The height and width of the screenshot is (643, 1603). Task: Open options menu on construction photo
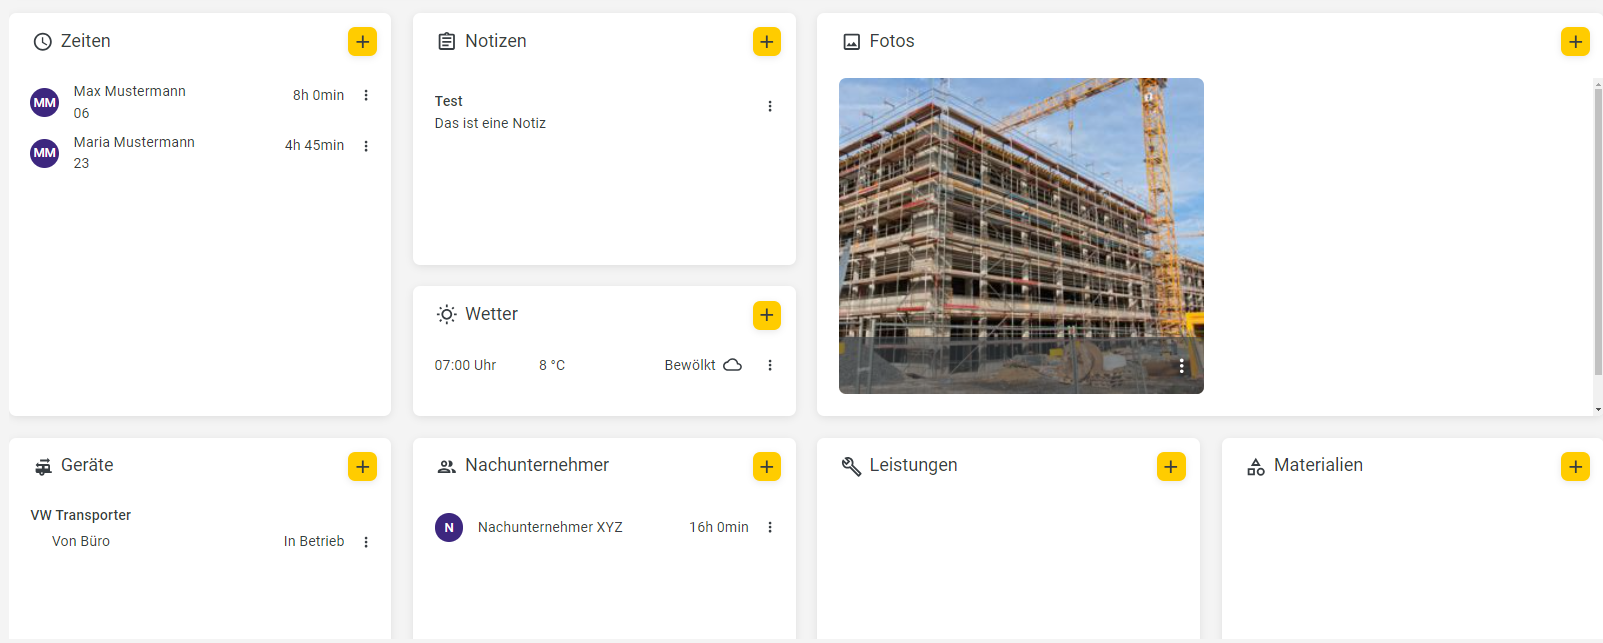pos(1182,366)
